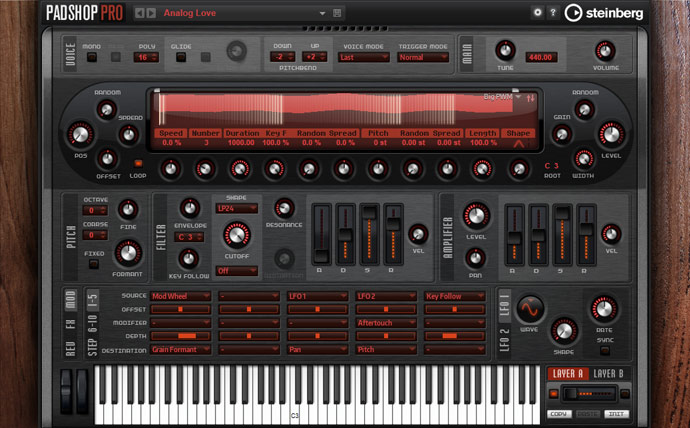Toggle the grain Loop button
Screen dimensions: 690x428
click(138, 163)
